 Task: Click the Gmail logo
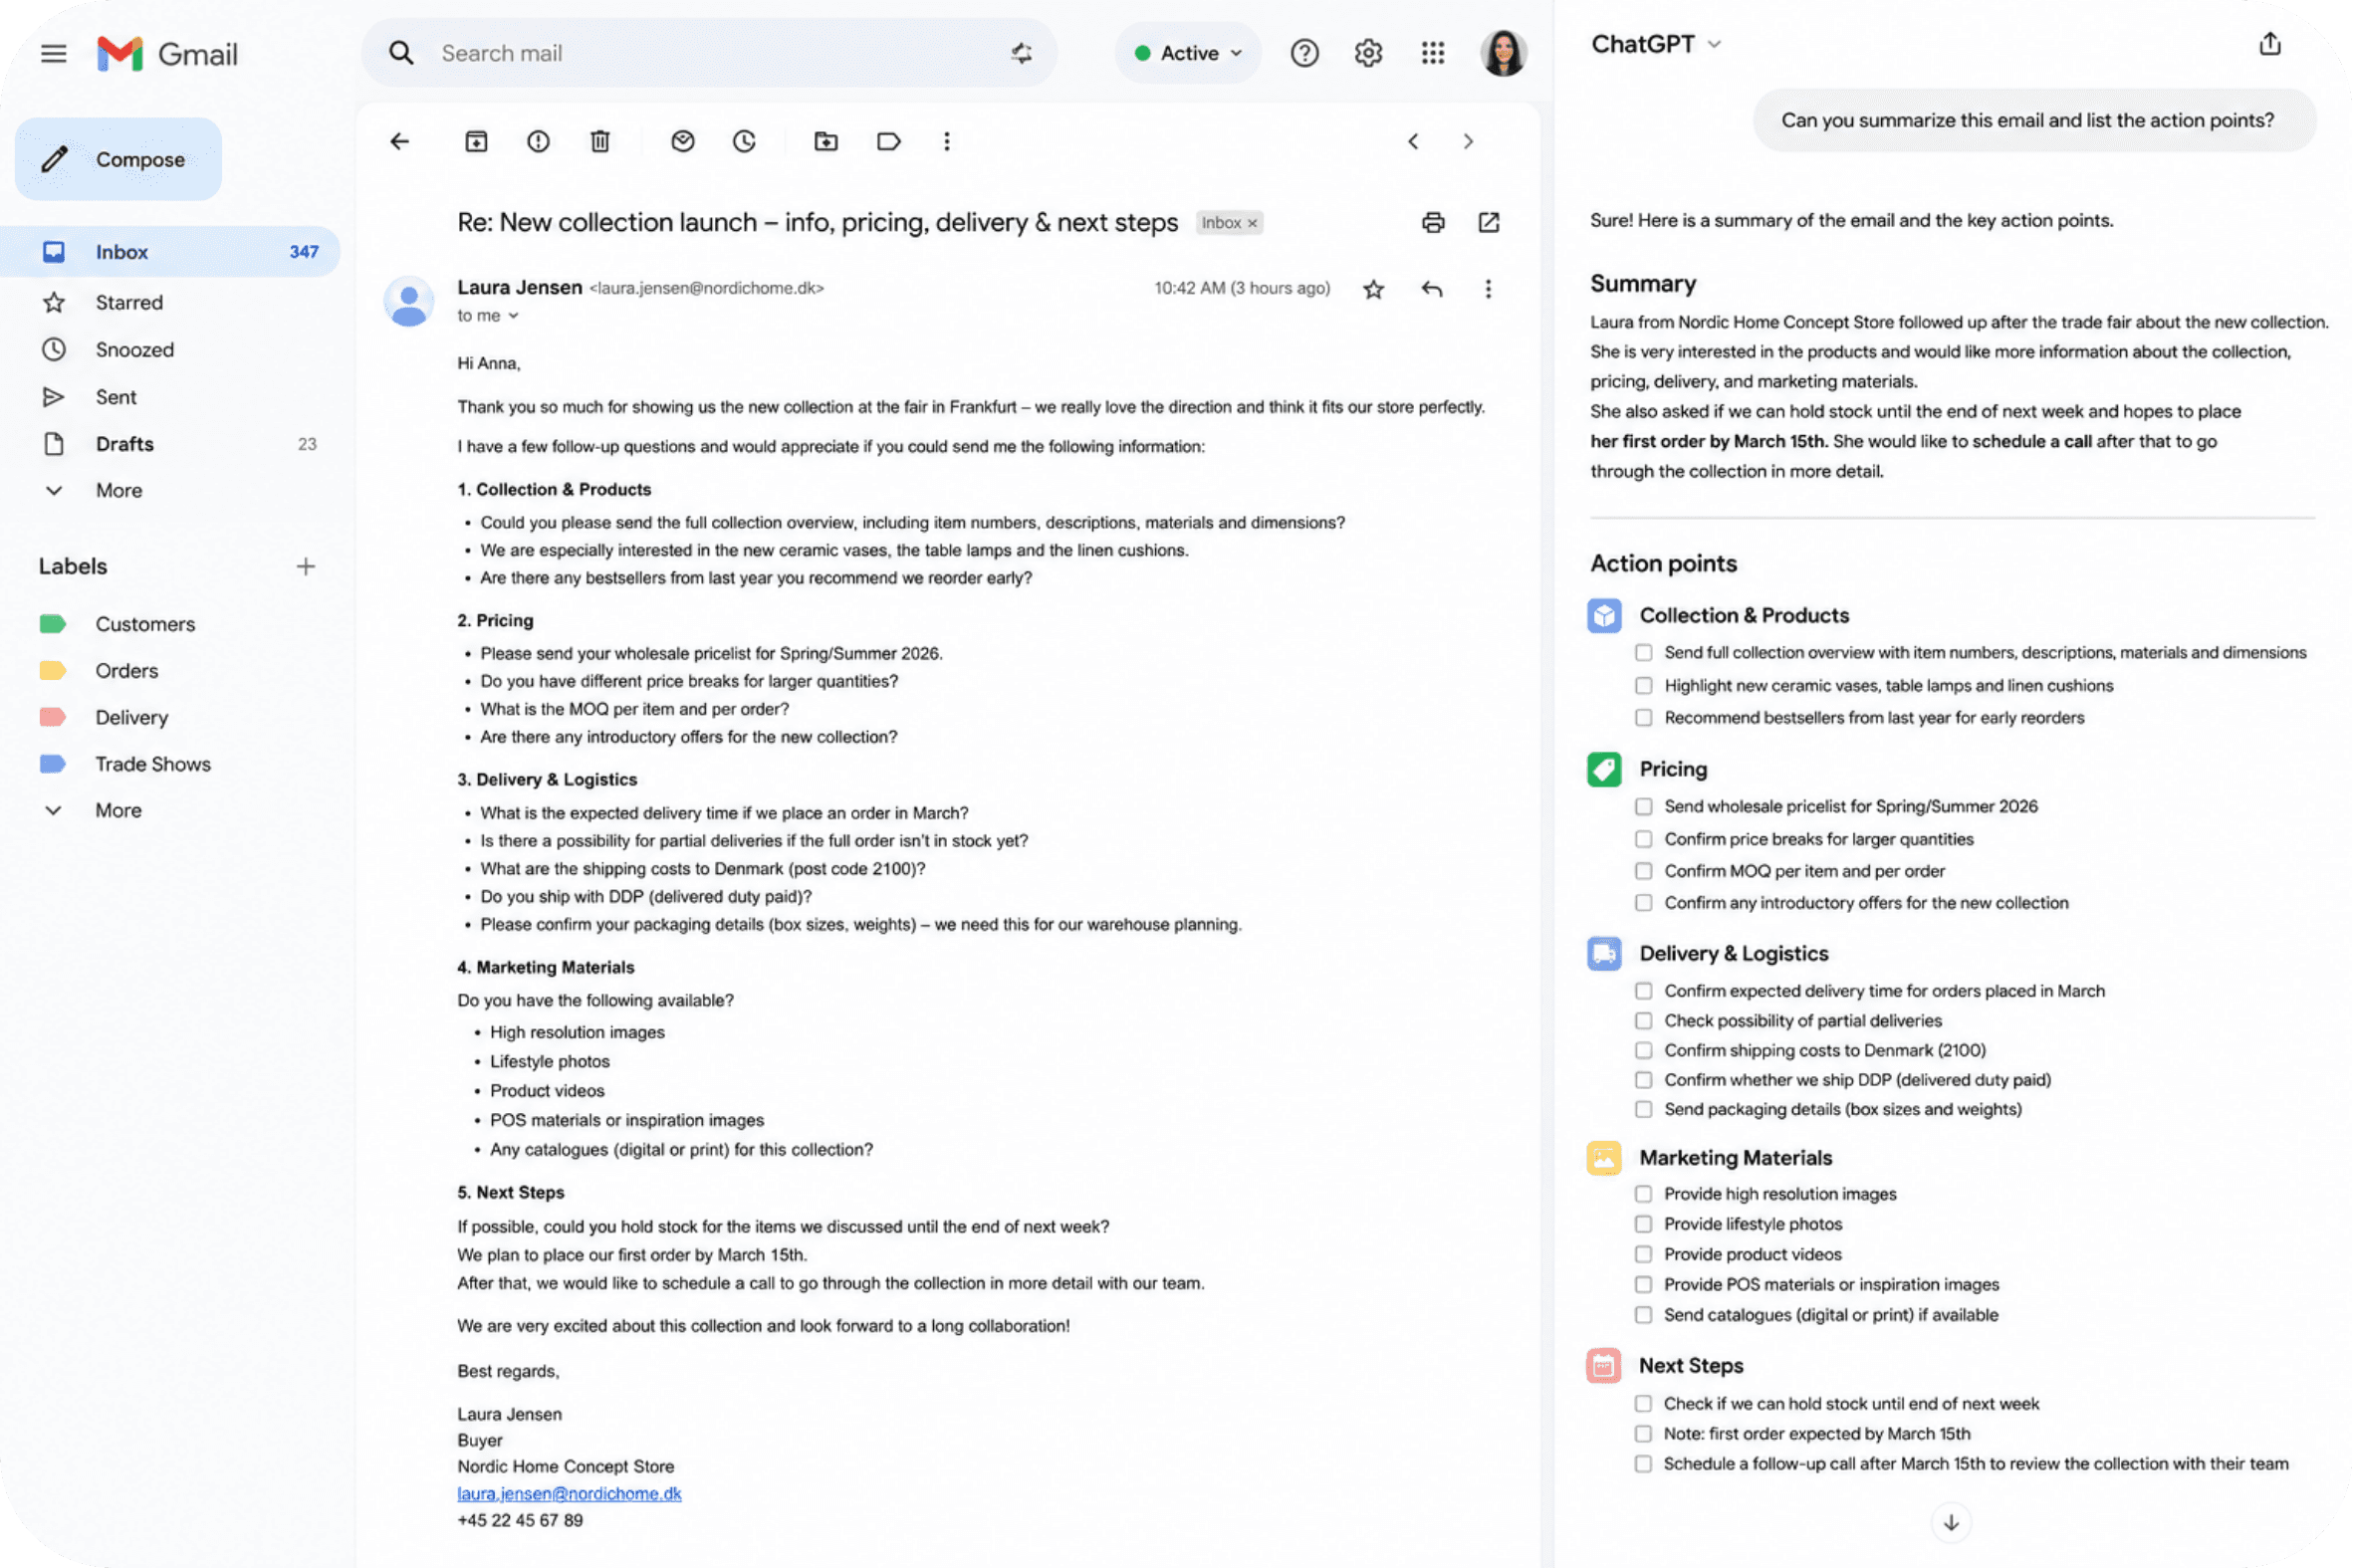click(167, 53)
